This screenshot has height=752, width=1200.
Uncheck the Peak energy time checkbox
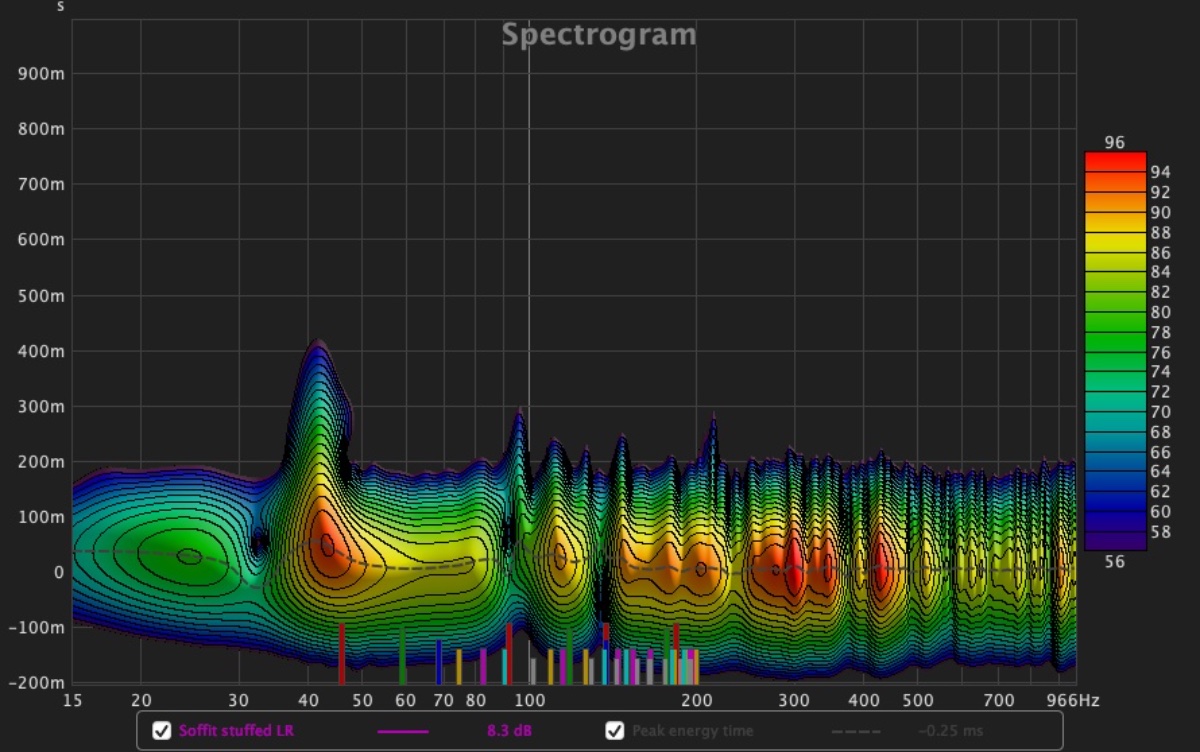click(615, 731)
